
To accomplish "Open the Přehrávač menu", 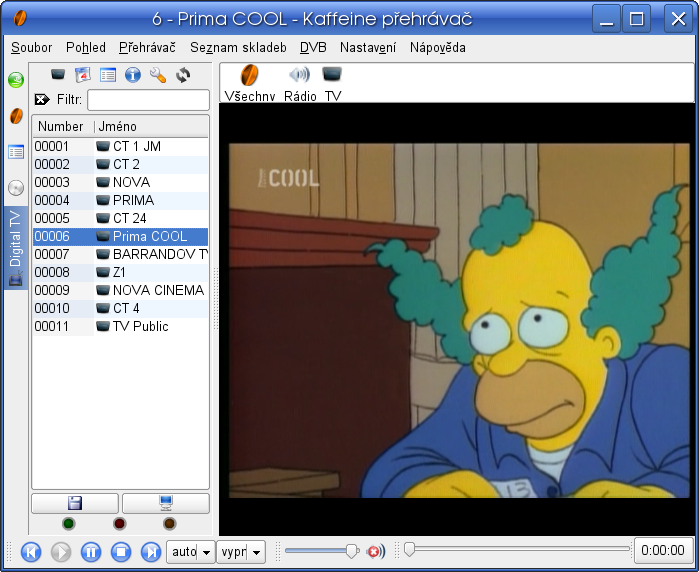I will [147, 47].
